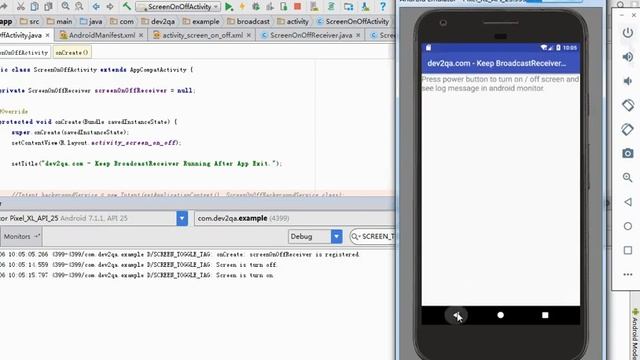Image resolution: width=640 pixels, height=360 pixels.
Task: Click the Find magnifier icon
Action: click(65, 6)
